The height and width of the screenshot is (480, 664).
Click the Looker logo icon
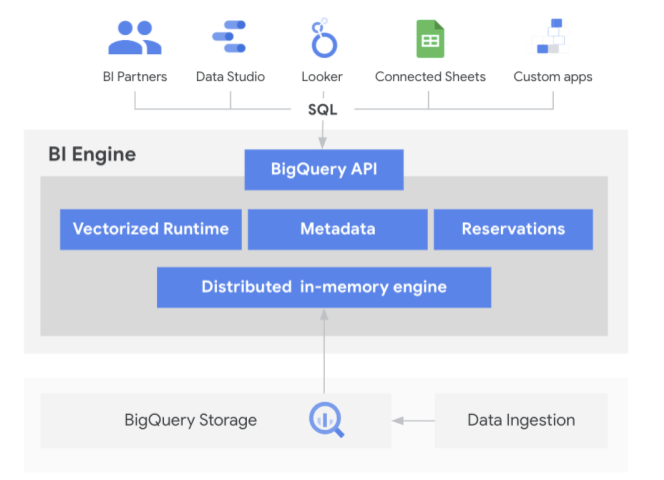[x=324, y=38]
